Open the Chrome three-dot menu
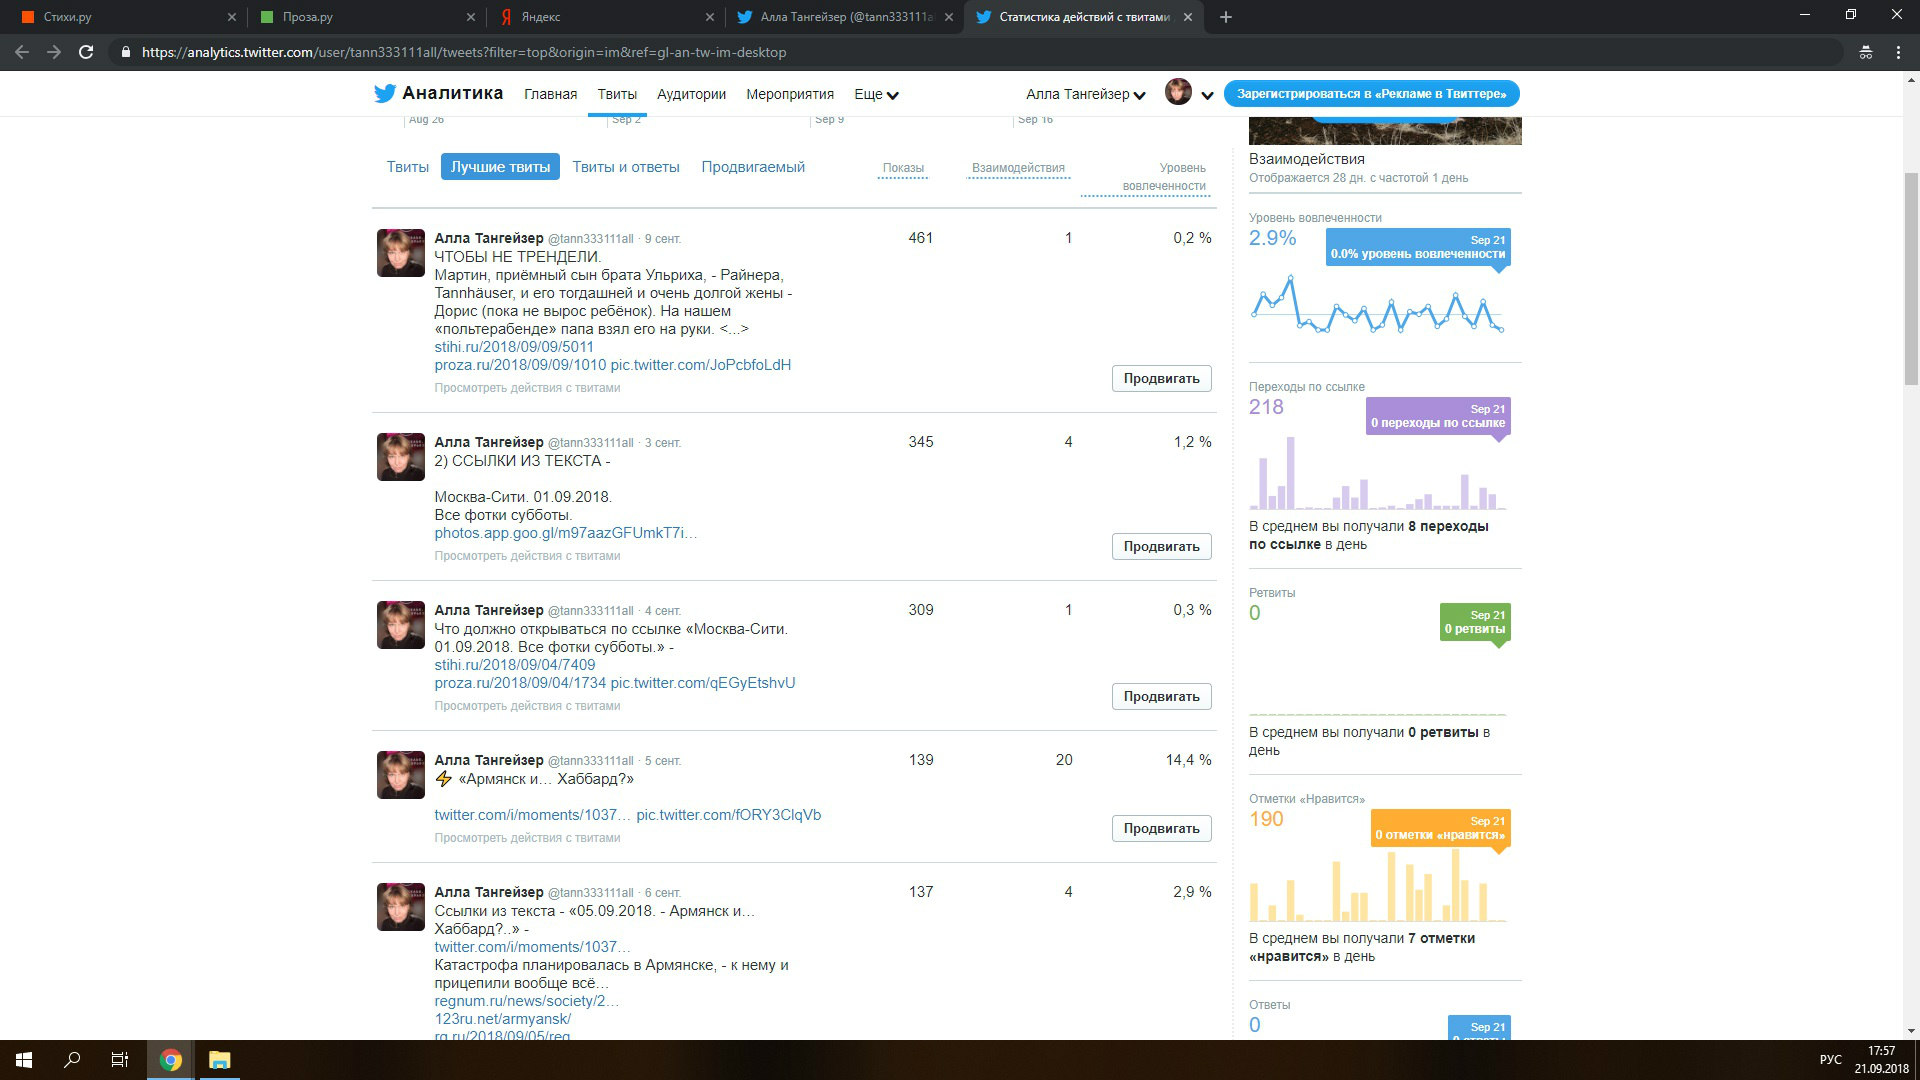 [1898, 52]
